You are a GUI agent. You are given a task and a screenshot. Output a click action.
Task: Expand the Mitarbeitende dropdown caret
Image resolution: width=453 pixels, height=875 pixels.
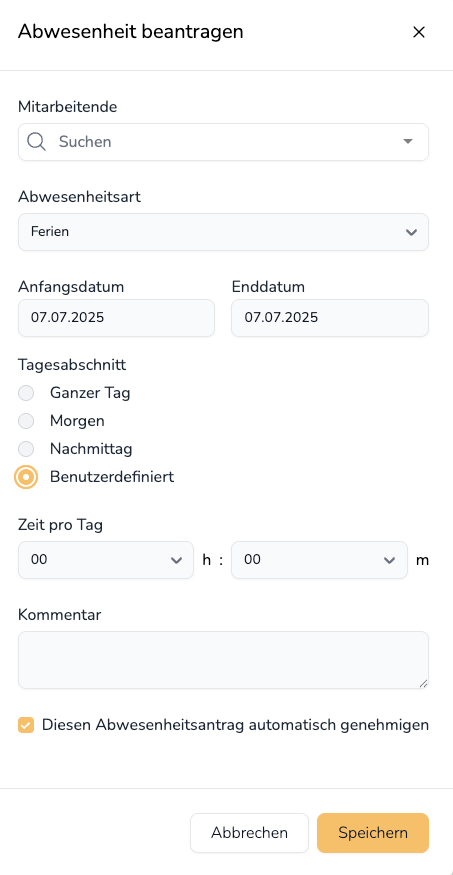tap(408, 142)
